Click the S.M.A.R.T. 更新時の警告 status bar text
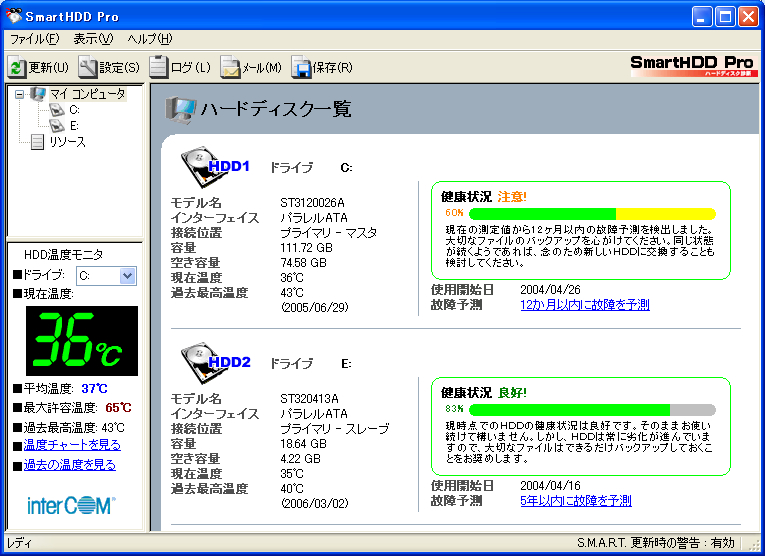This screenshot has height=556, width=765. pyautogui.click(x=656, y=543)
